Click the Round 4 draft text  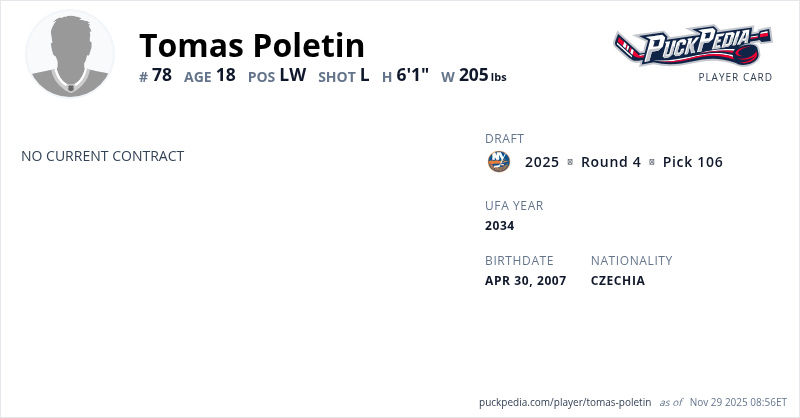point(610,162)
